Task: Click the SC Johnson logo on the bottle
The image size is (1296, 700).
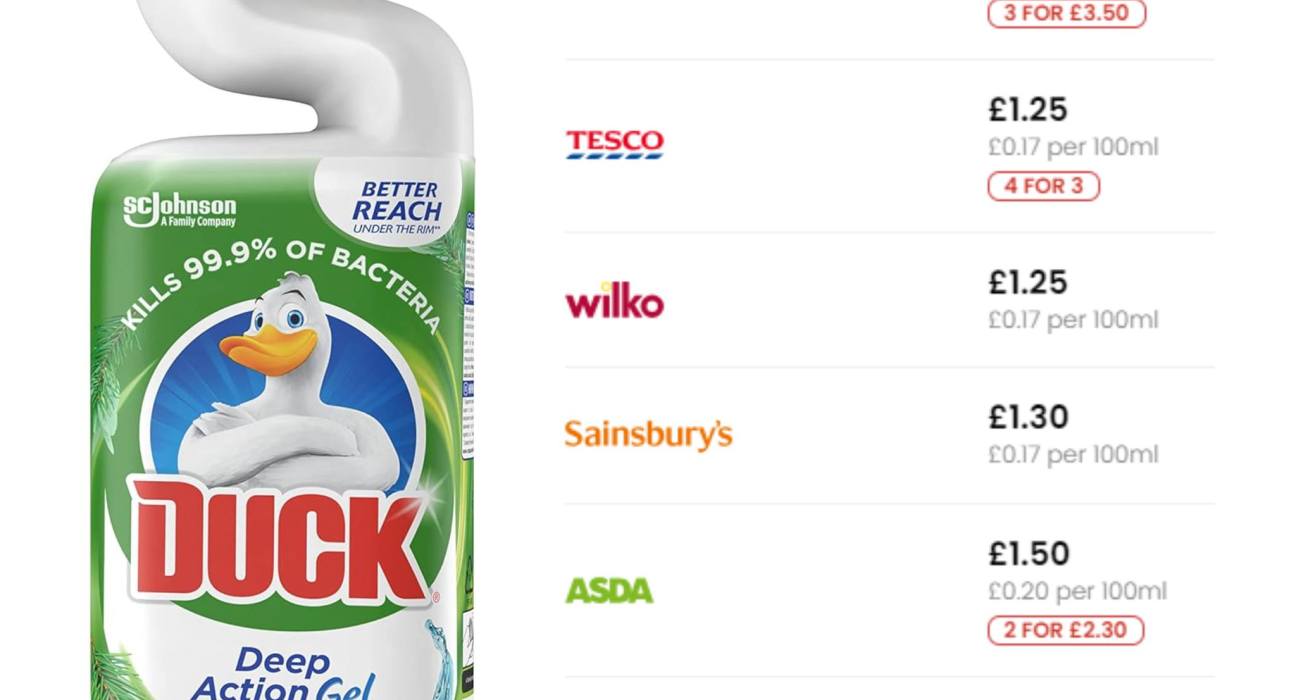Action: point(180,210)
